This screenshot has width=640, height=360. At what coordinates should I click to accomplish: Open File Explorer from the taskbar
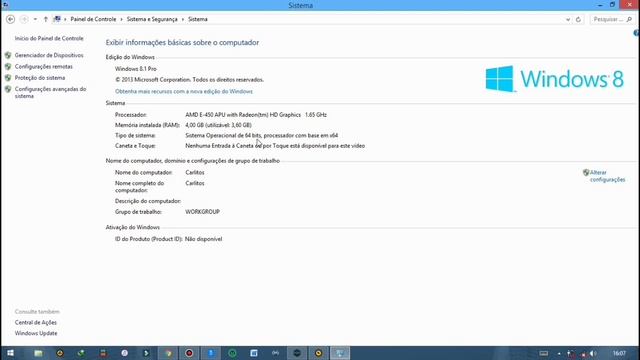point(38,353)
